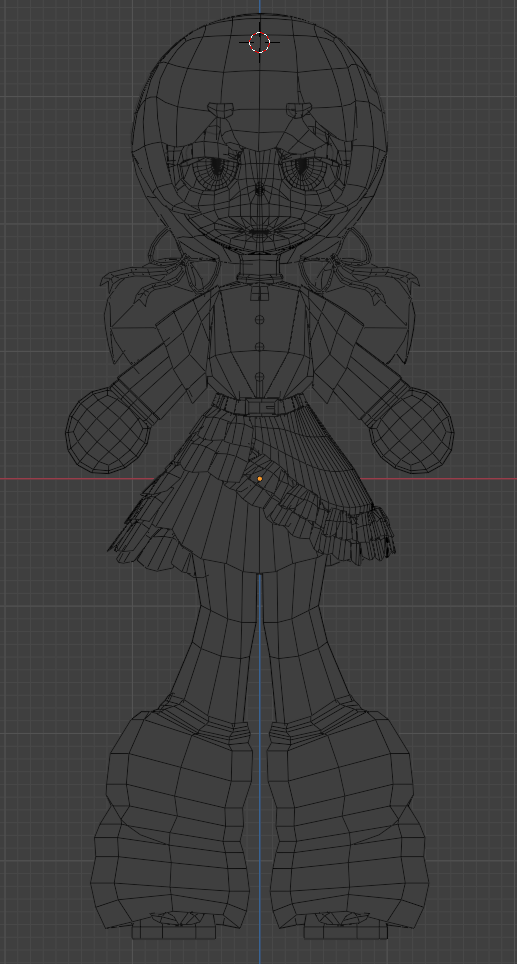
Task: Click the character's mouth on the face
Action: [260, 232]
